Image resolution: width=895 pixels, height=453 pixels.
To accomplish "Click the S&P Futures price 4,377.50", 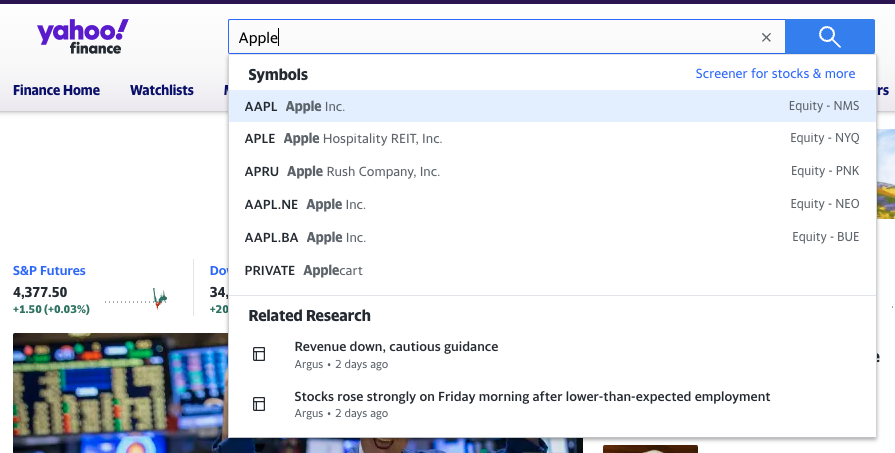I will click(40, 292).
